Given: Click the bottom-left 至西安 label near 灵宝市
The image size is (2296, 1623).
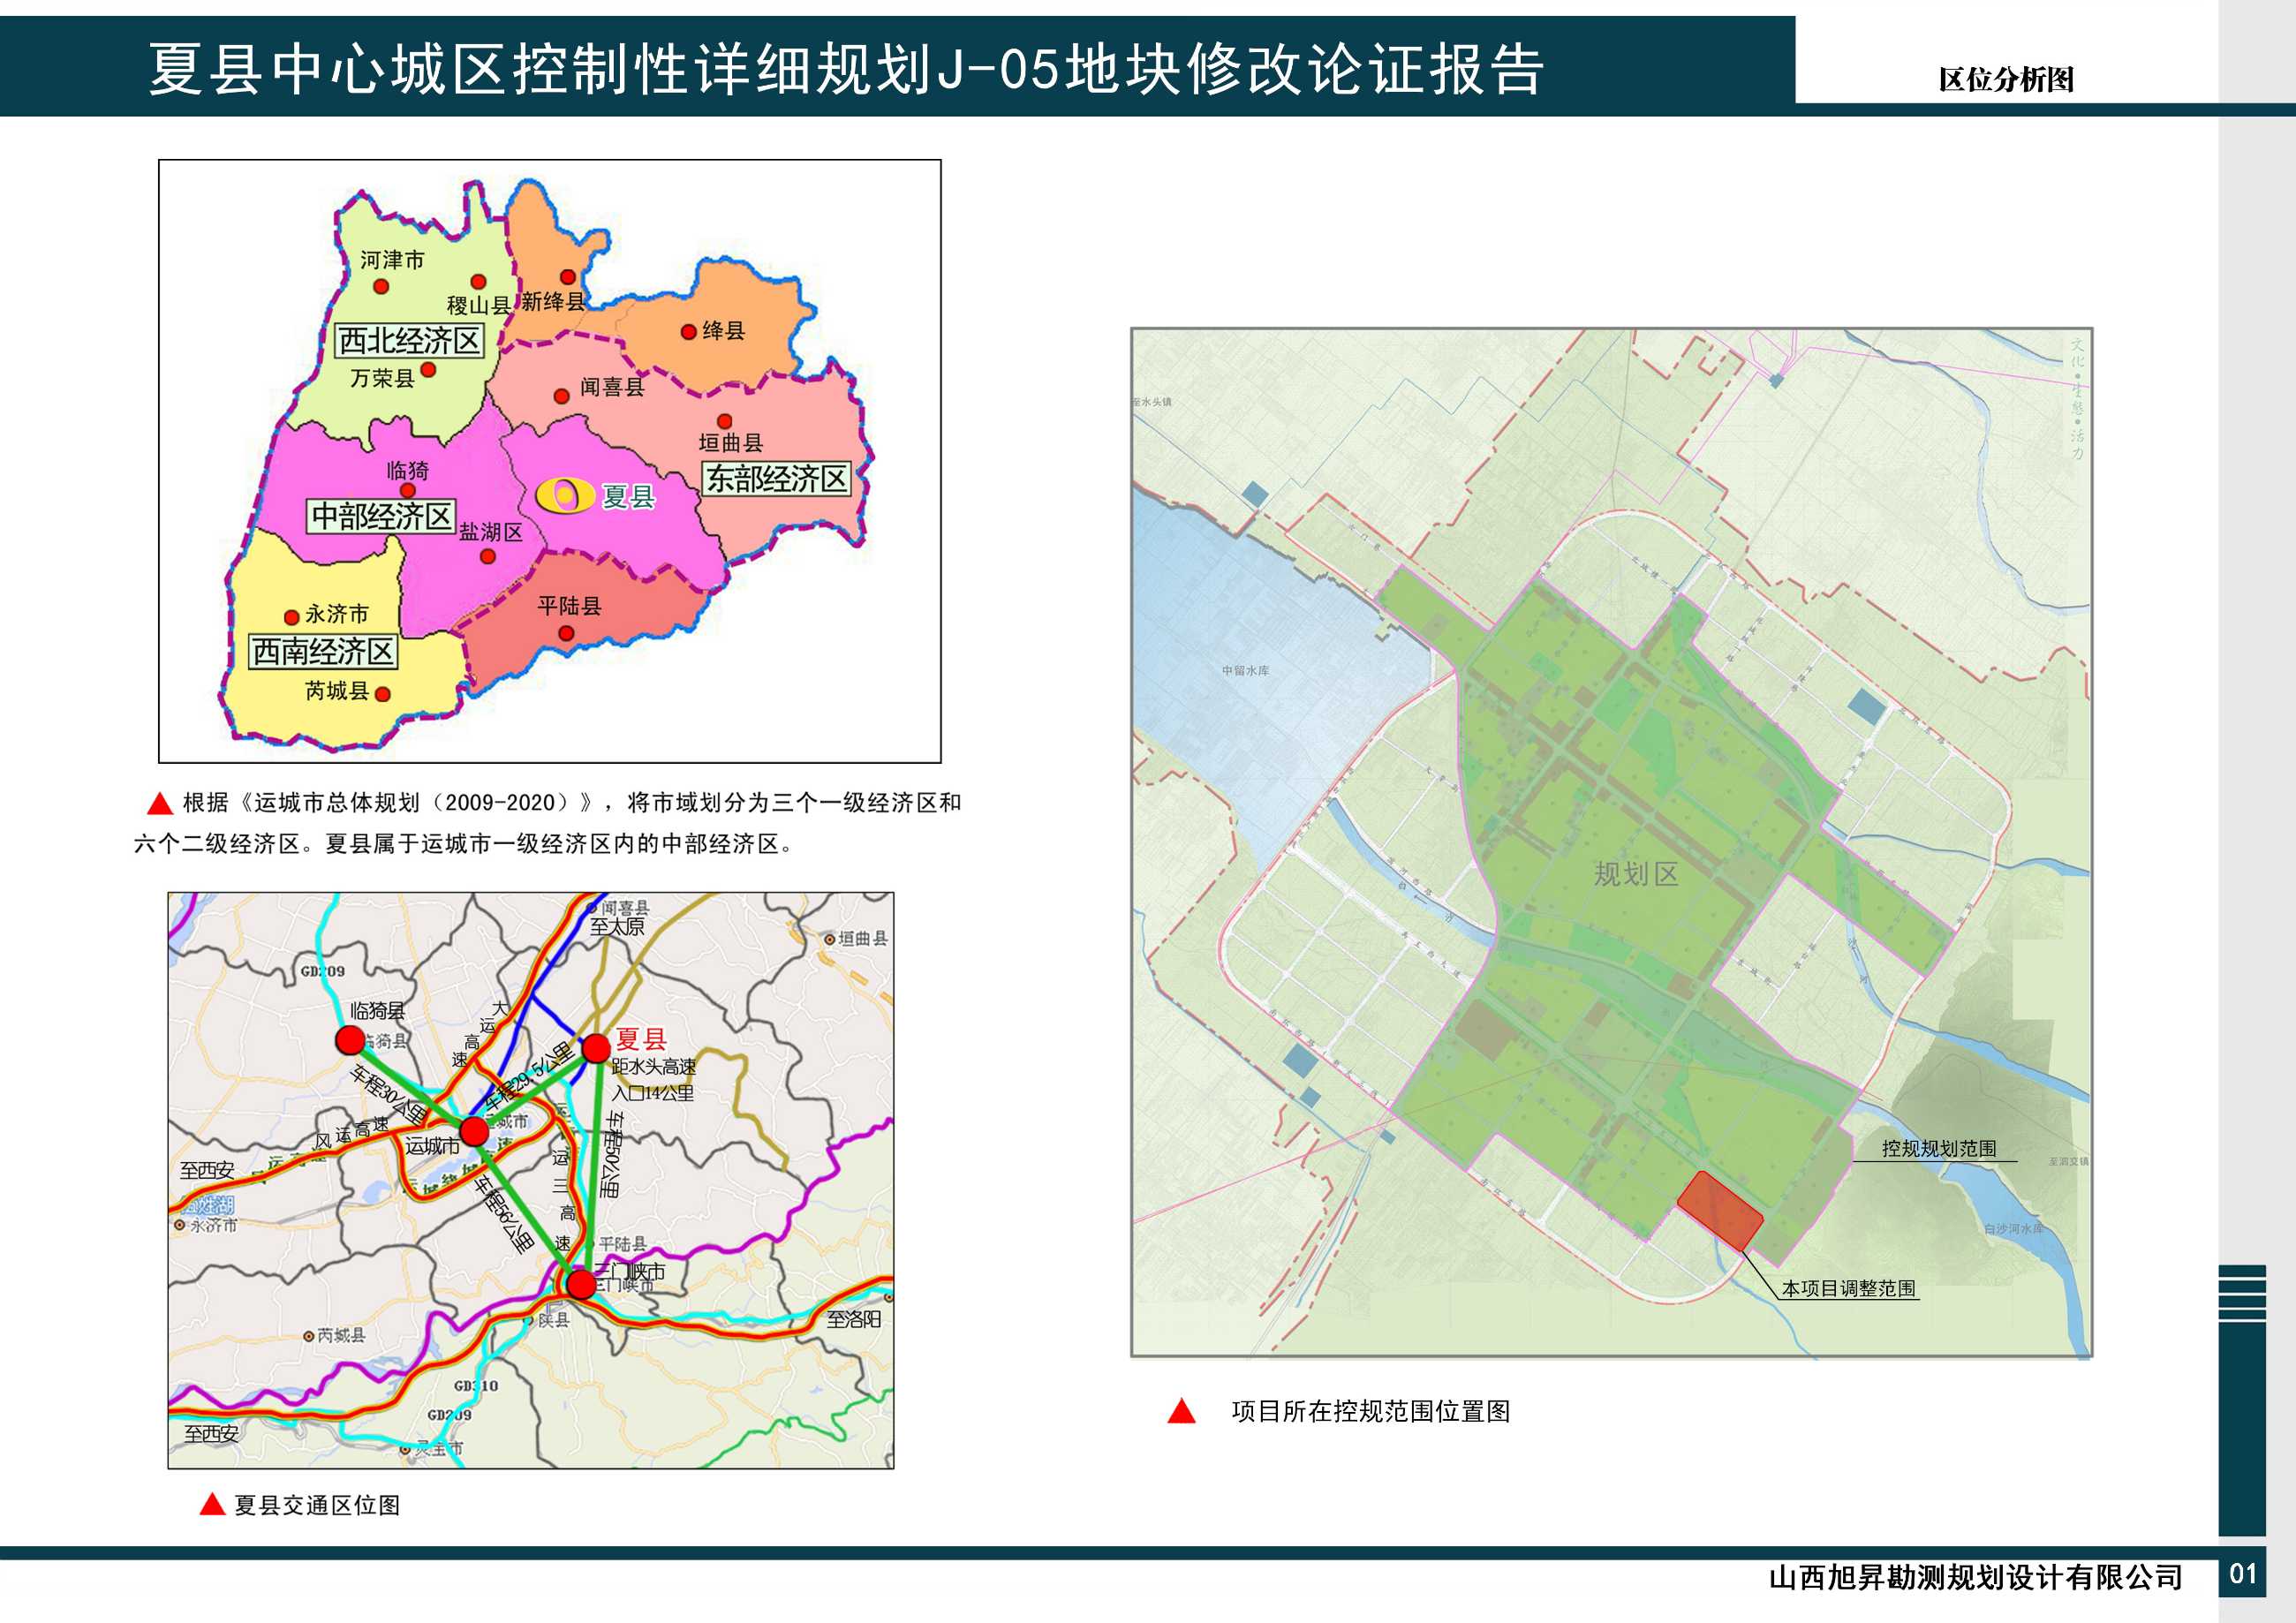Looking at the screenshot, I should pos(211,1433).
